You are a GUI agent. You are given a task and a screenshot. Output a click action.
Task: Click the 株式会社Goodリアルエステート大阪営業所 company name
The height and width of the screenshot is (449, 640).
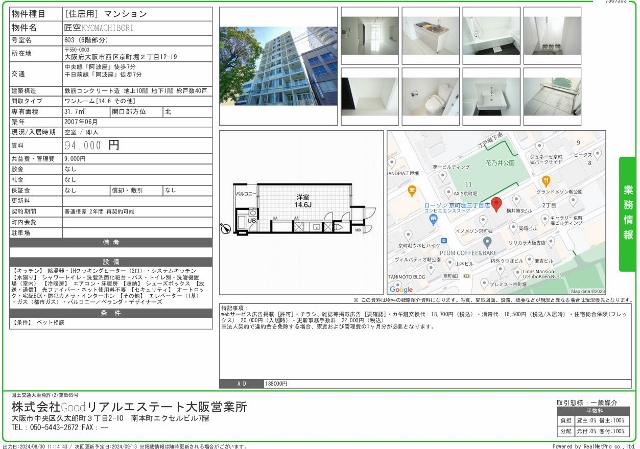(x=129, y=407)
